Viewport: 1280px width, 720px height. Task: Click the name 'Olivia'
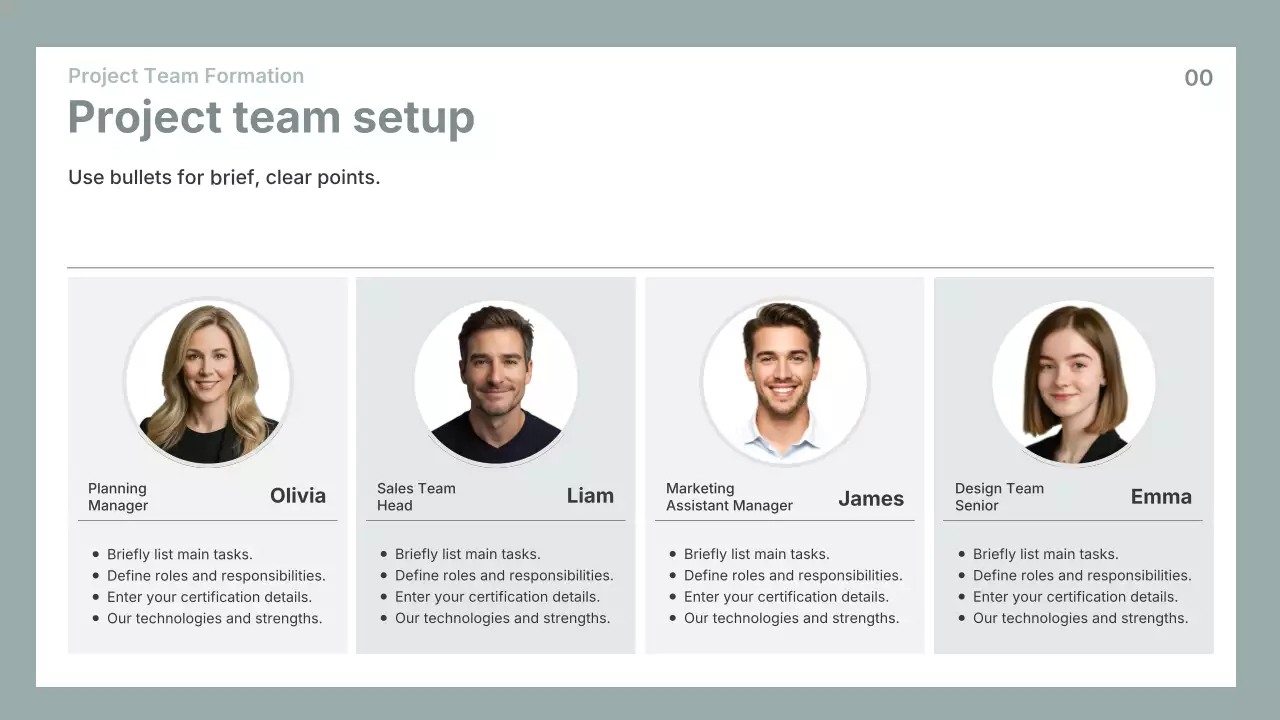298,496
